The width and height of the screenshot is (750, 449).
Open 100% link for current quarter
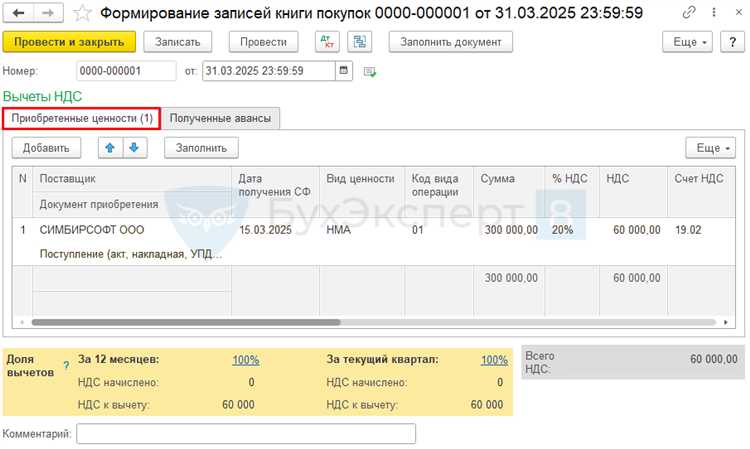[494, 360]
